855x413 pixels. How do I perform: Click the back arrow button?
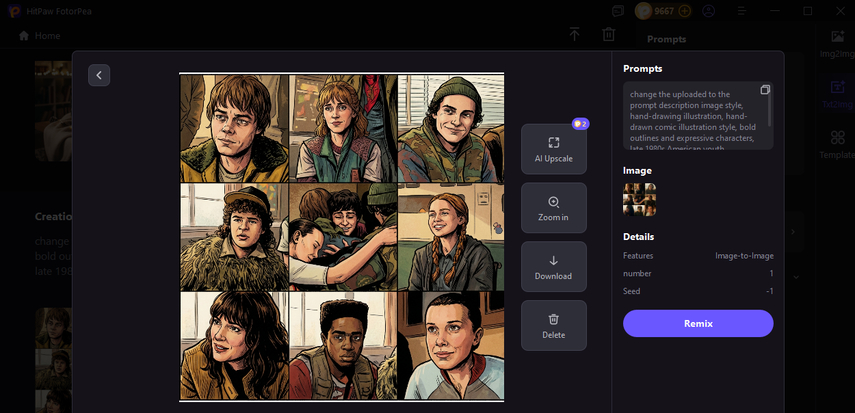[x=99, y=75]
